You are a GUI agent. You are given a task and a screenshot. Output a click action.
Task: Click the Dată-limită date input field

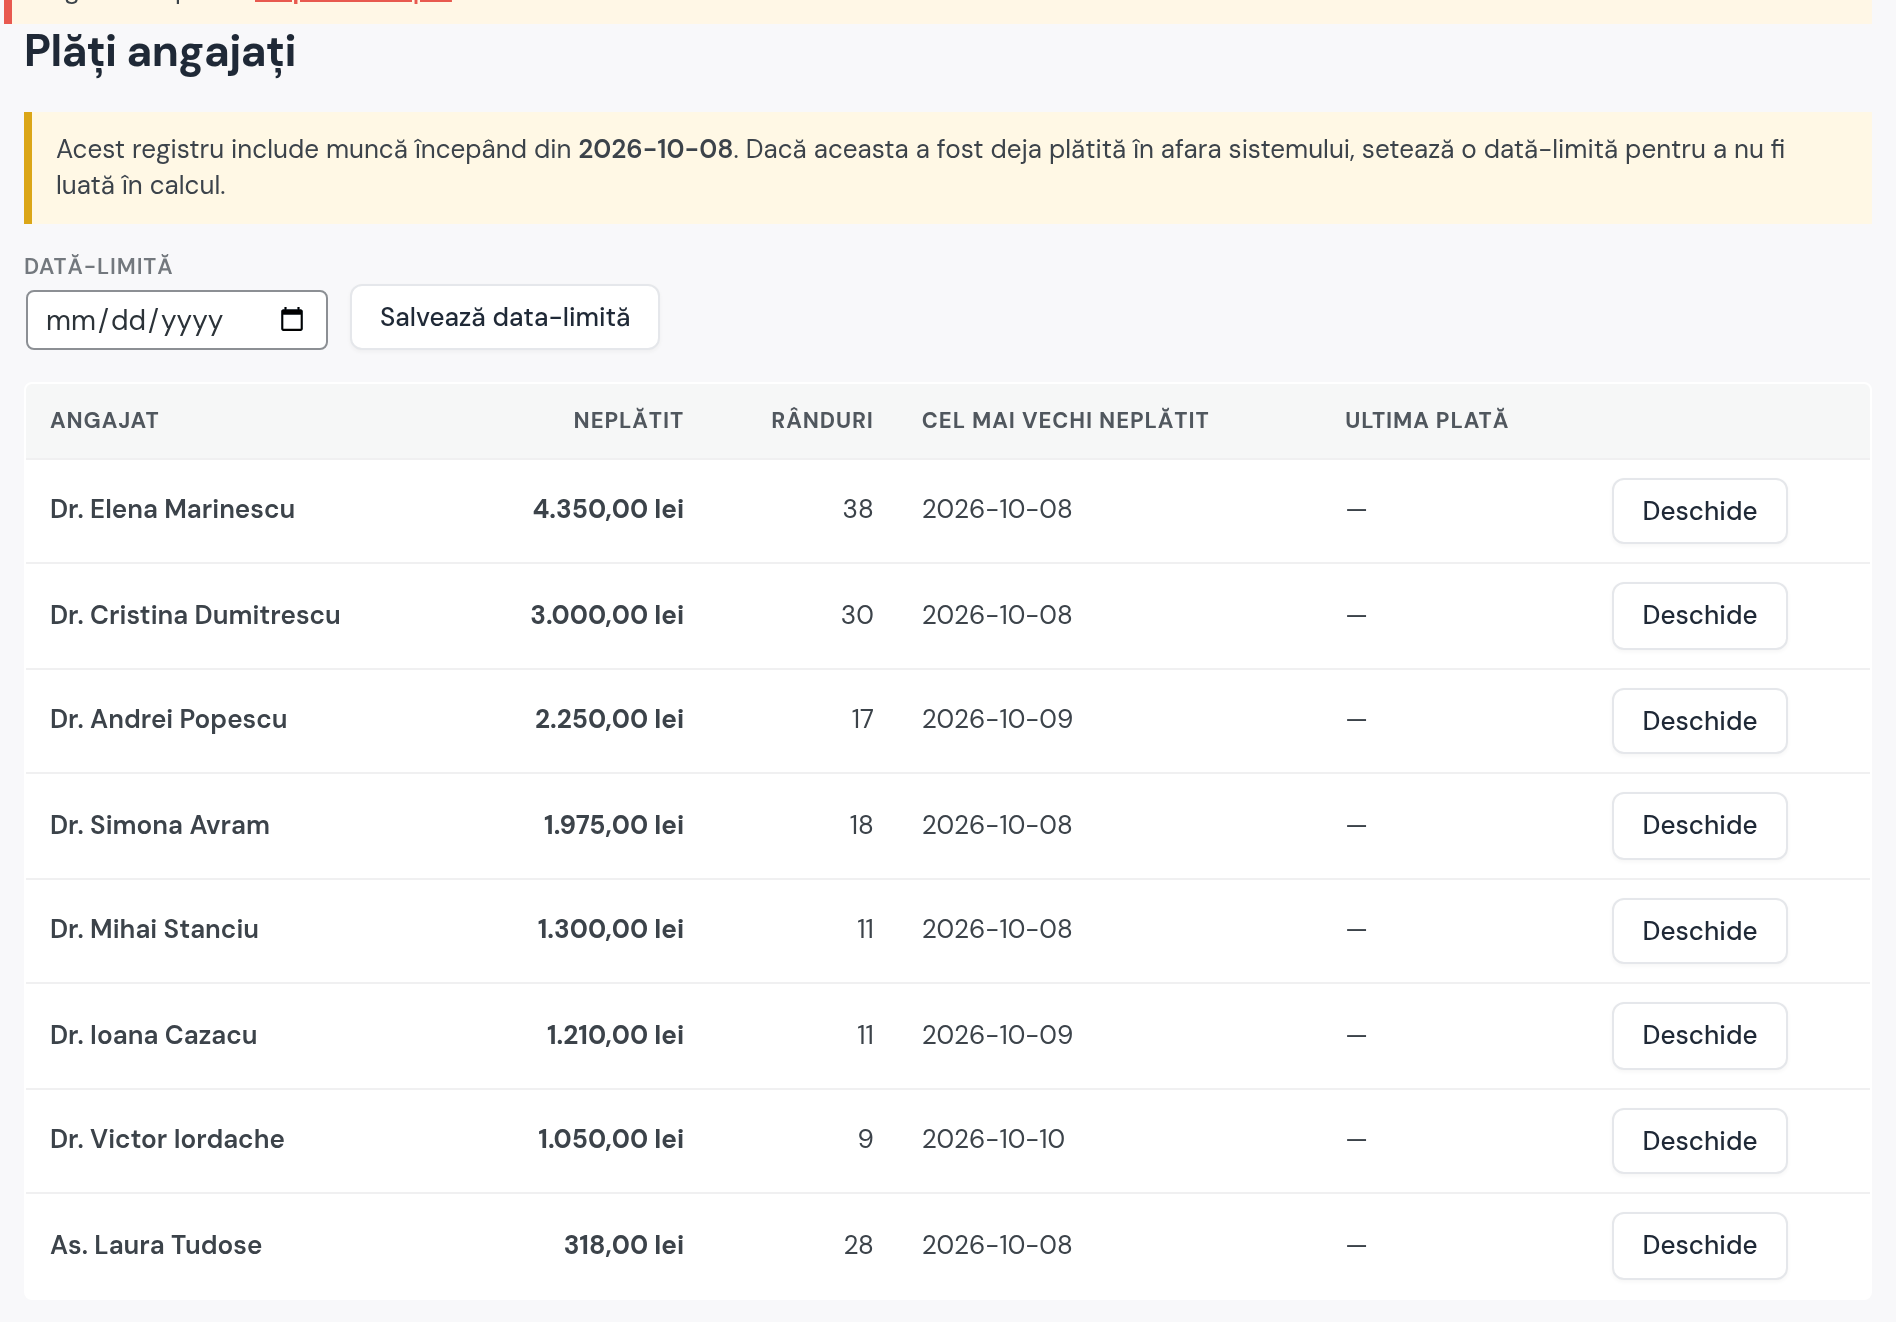(x=177, y=320)
